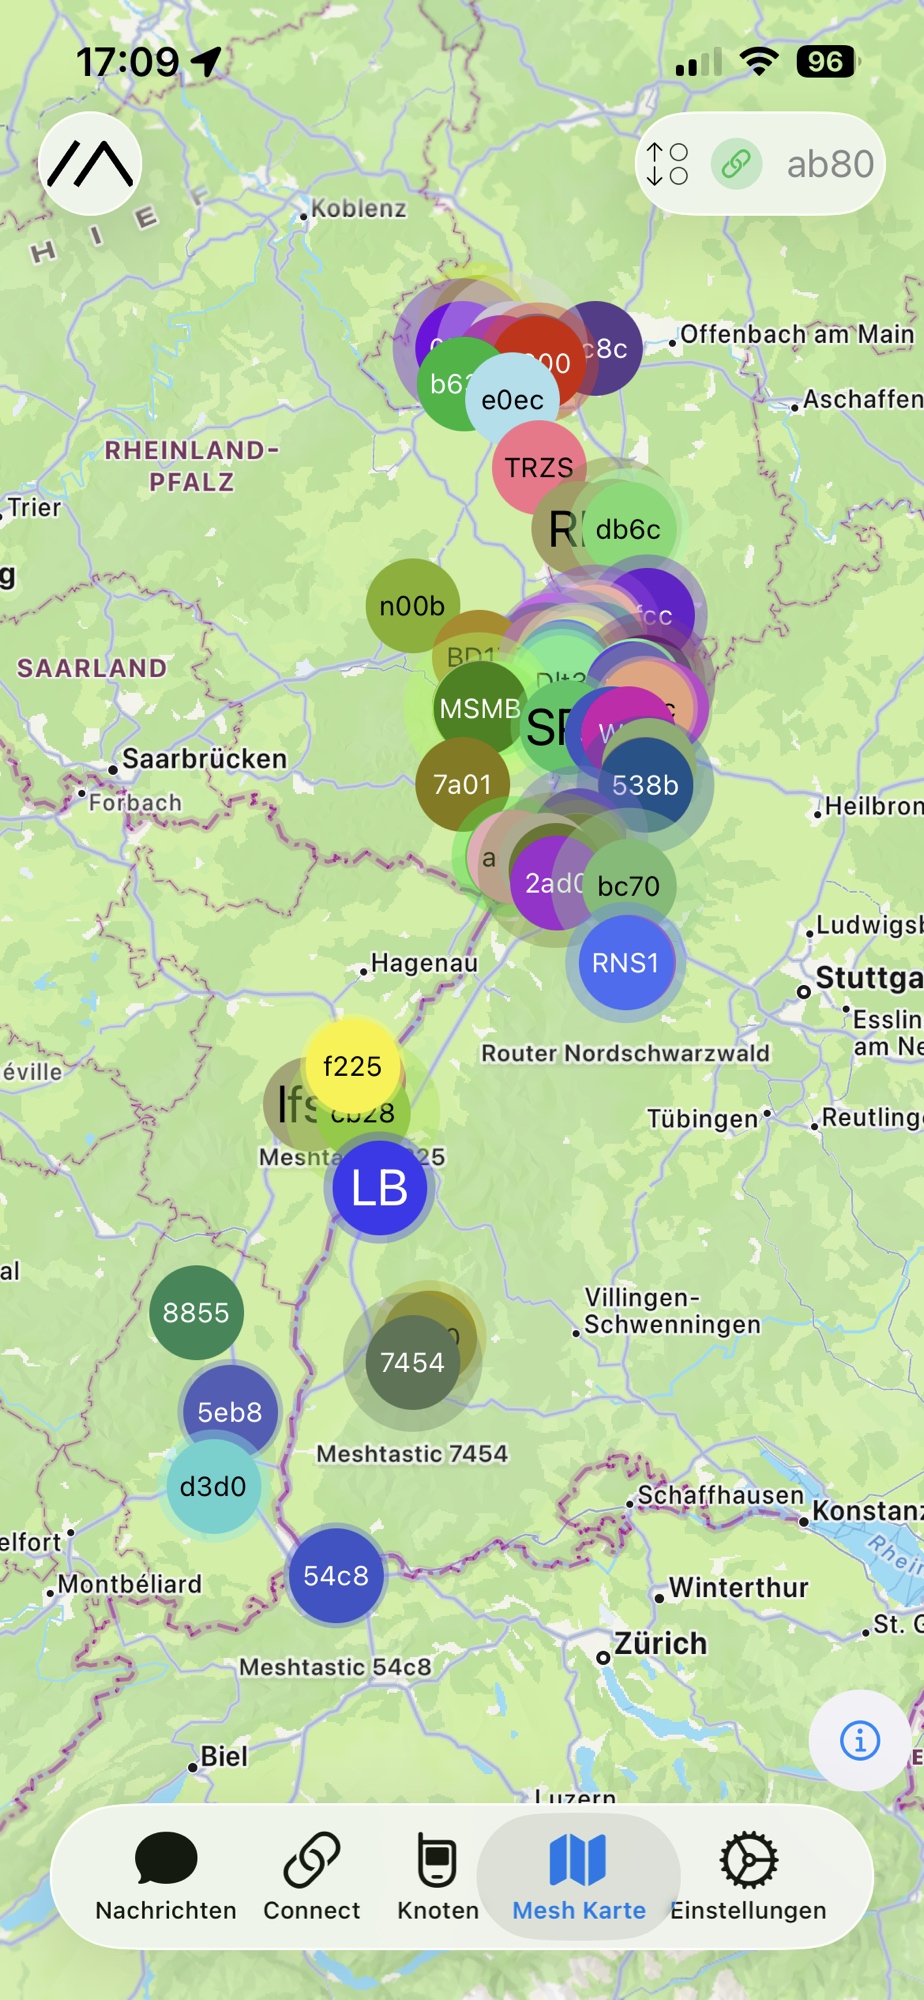The width and height of the screenshot is (924, 2000).
Task: Go to the Knoten tab
Action: click(x=437, y=1877)
